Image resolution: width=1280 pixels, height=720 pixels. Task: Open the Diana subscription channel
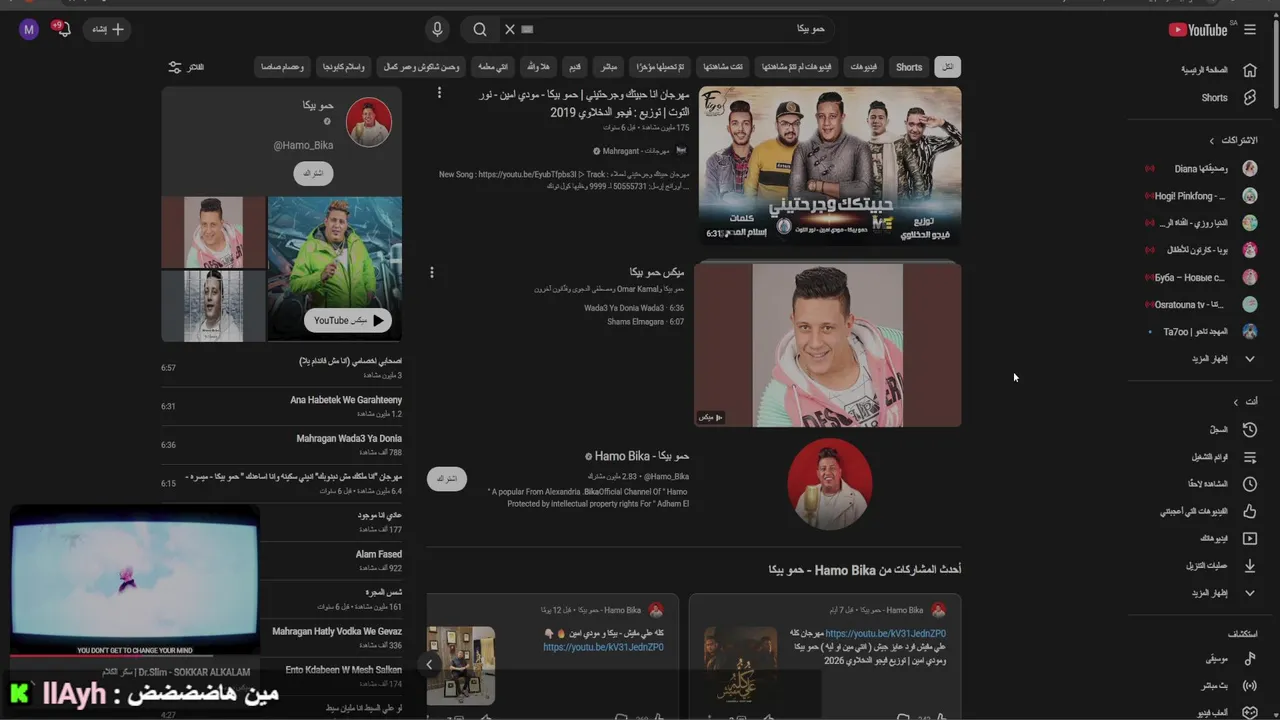click(1201, 169)
